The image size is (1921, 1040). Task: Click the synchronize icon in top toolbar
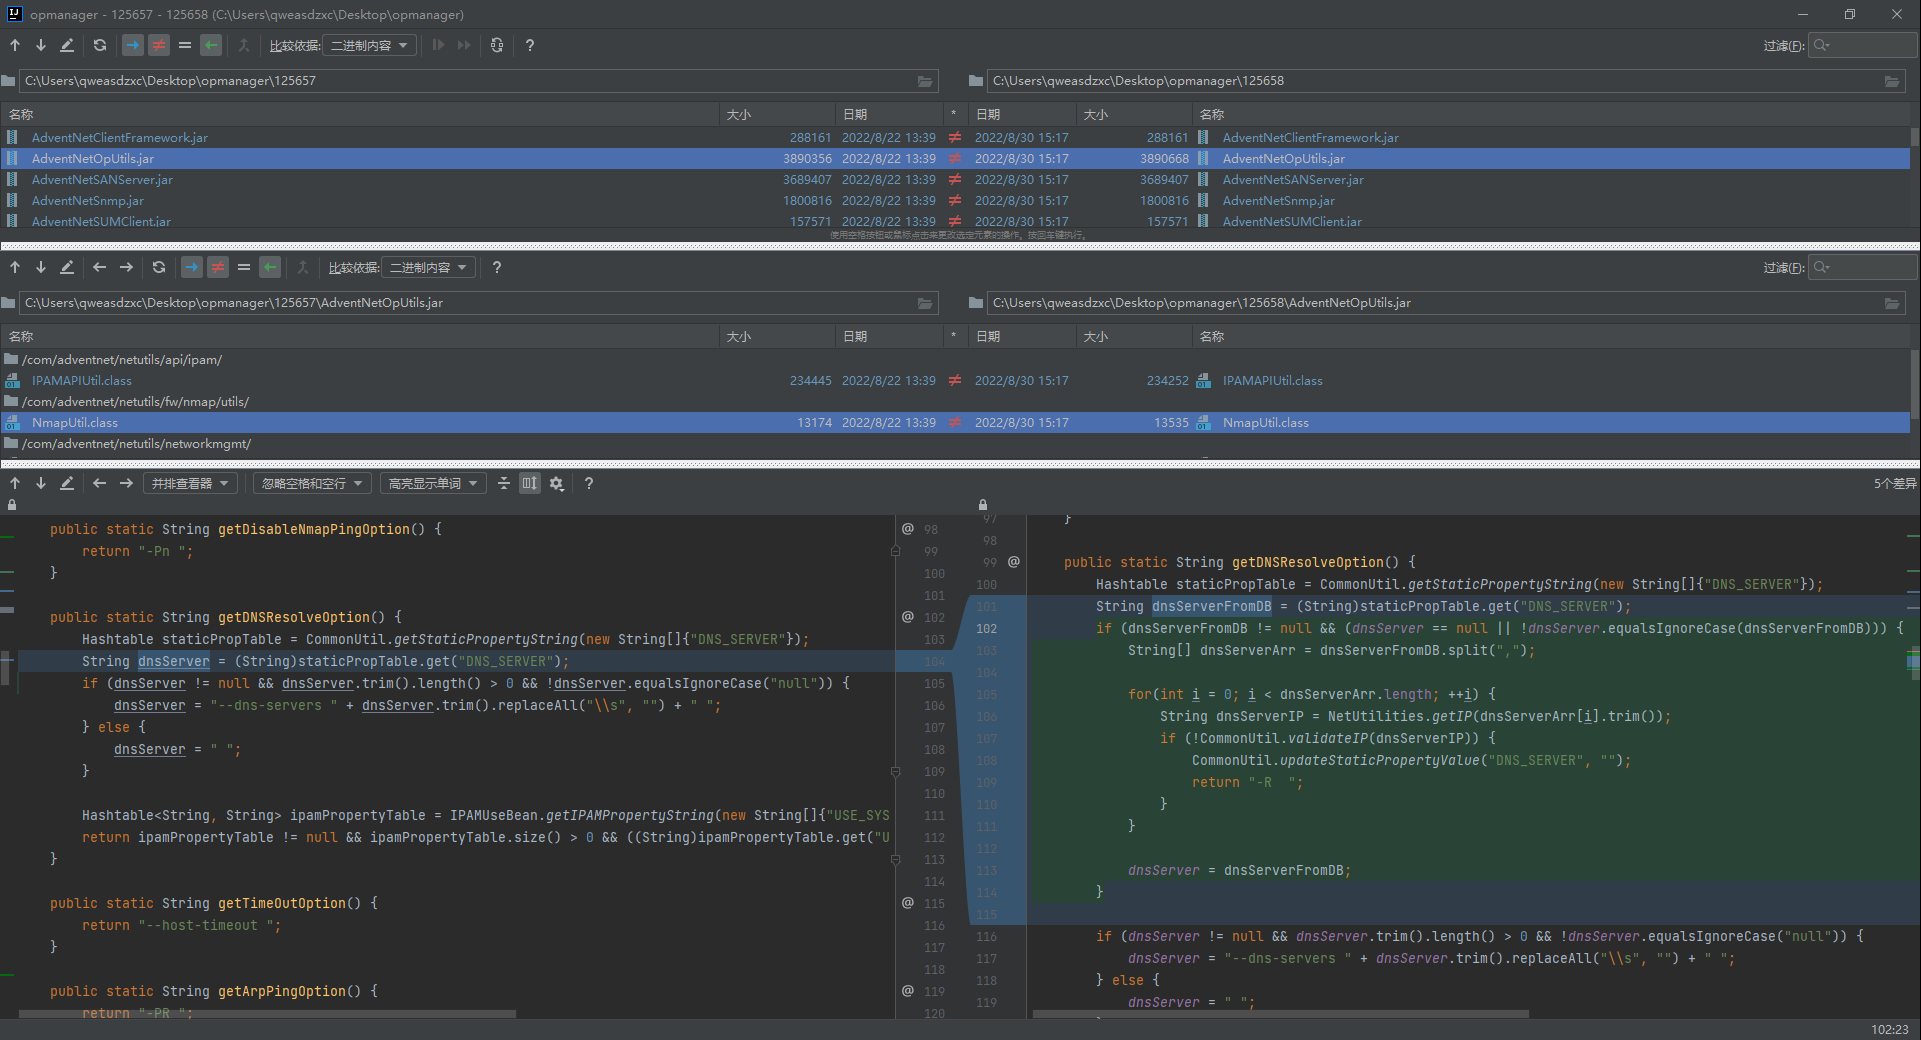(497, 45)
